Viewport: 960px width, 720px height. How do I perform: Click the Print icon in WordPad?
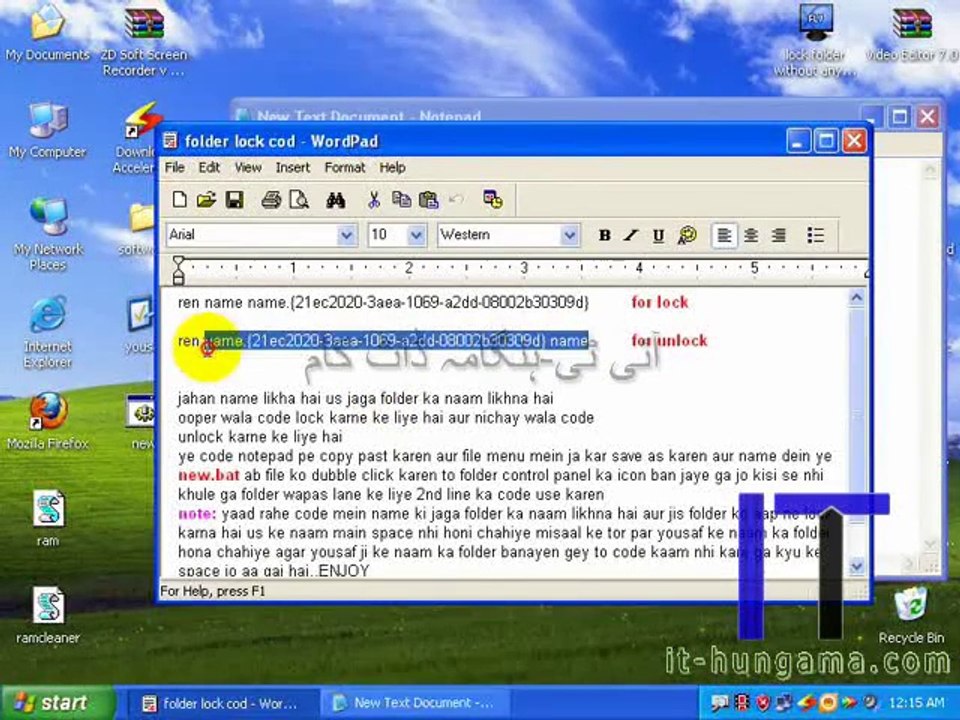[271, 200]
